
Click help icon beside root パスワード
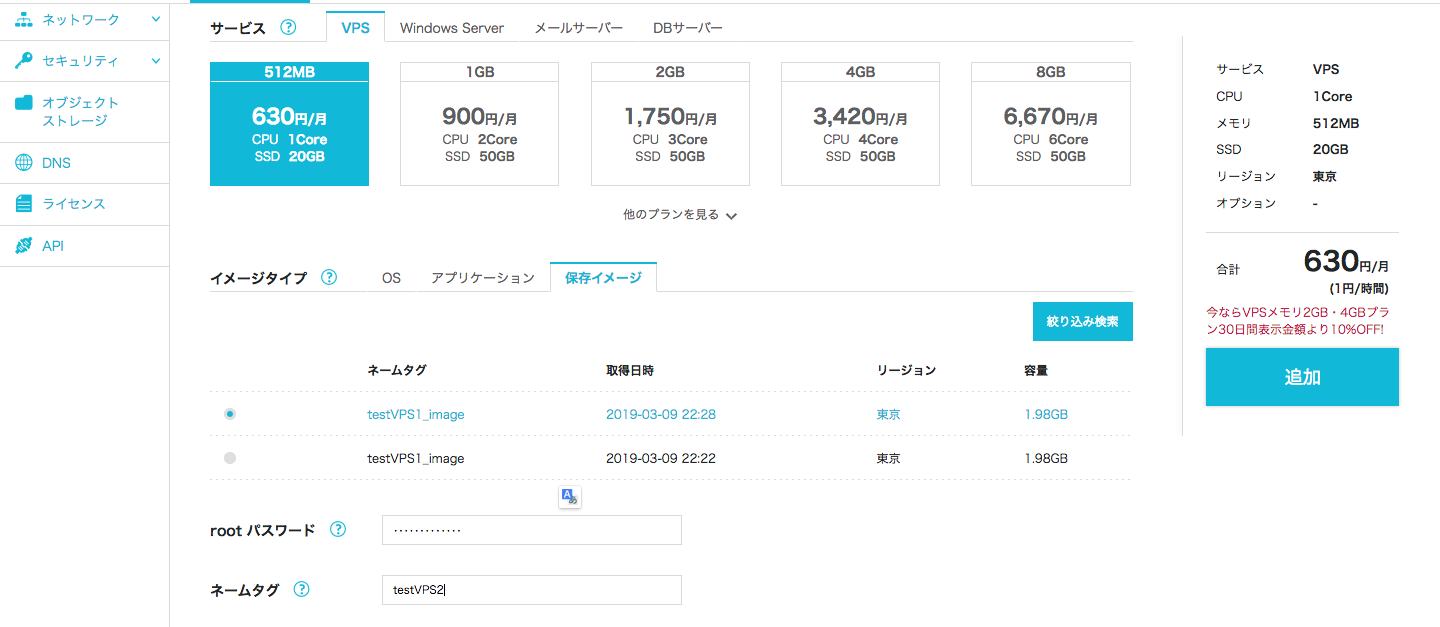338,530
